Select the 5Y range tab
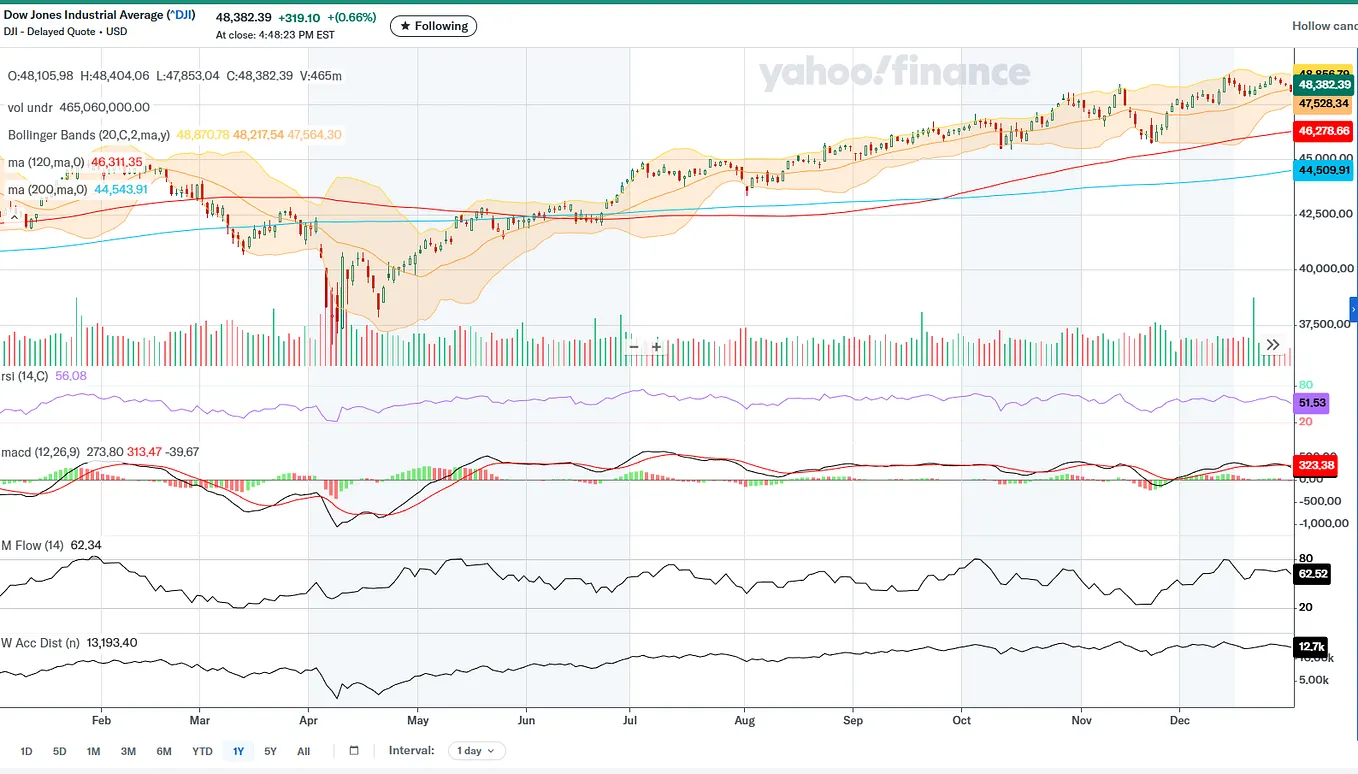Image resolution: width=1358 pixels, height=774 pixels. (270, 751)
